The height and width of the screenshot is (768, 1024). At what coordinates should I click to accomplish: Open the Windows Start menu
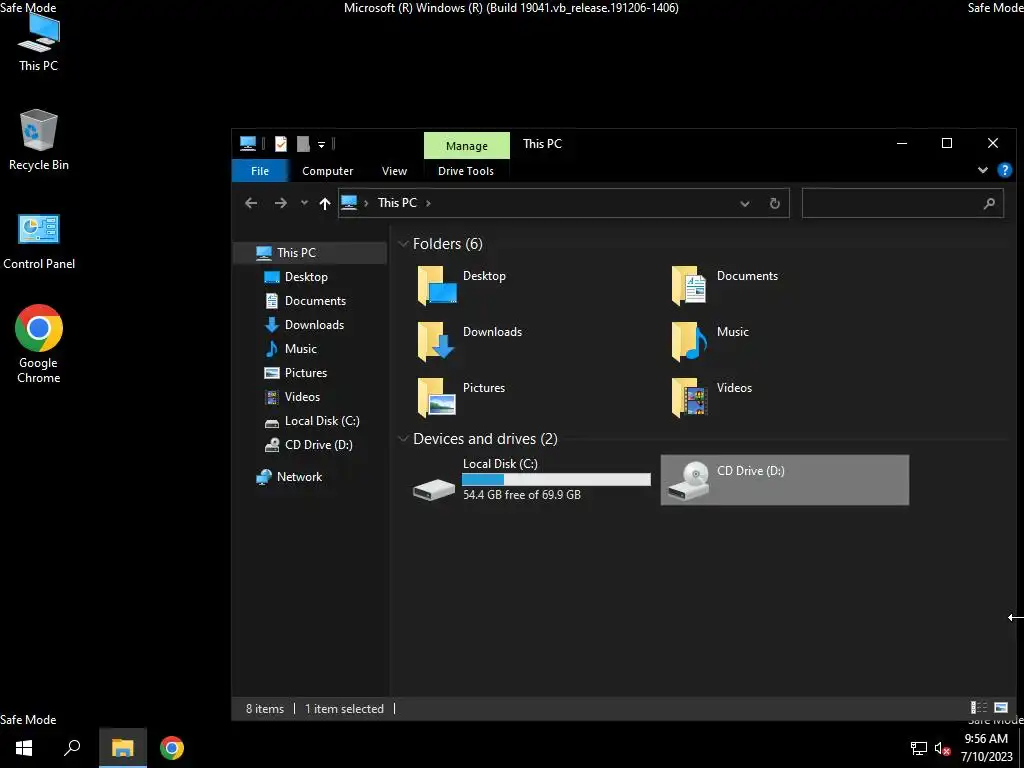[24, 748]
